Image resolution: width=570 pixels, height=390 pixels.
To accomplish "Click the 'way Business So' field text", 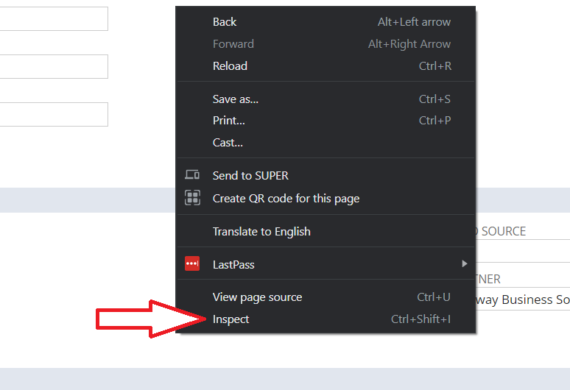I will pos(523,299).
